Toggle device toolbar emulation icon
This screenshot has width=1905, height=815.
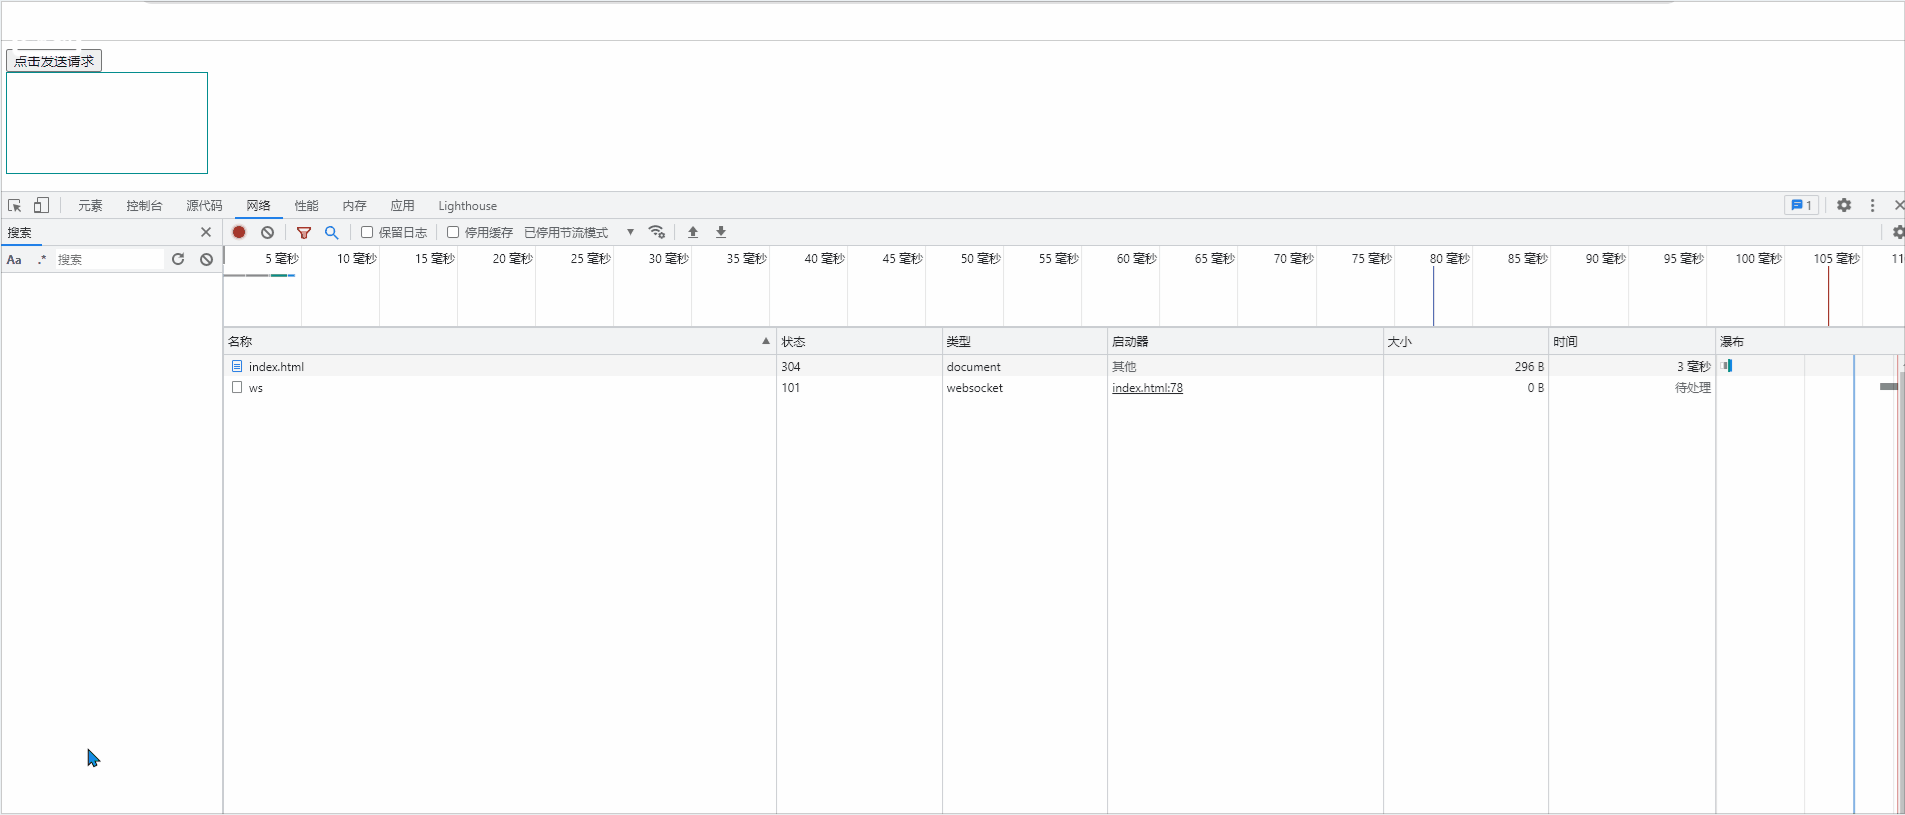pyautogui.click(x=41, y=206)
